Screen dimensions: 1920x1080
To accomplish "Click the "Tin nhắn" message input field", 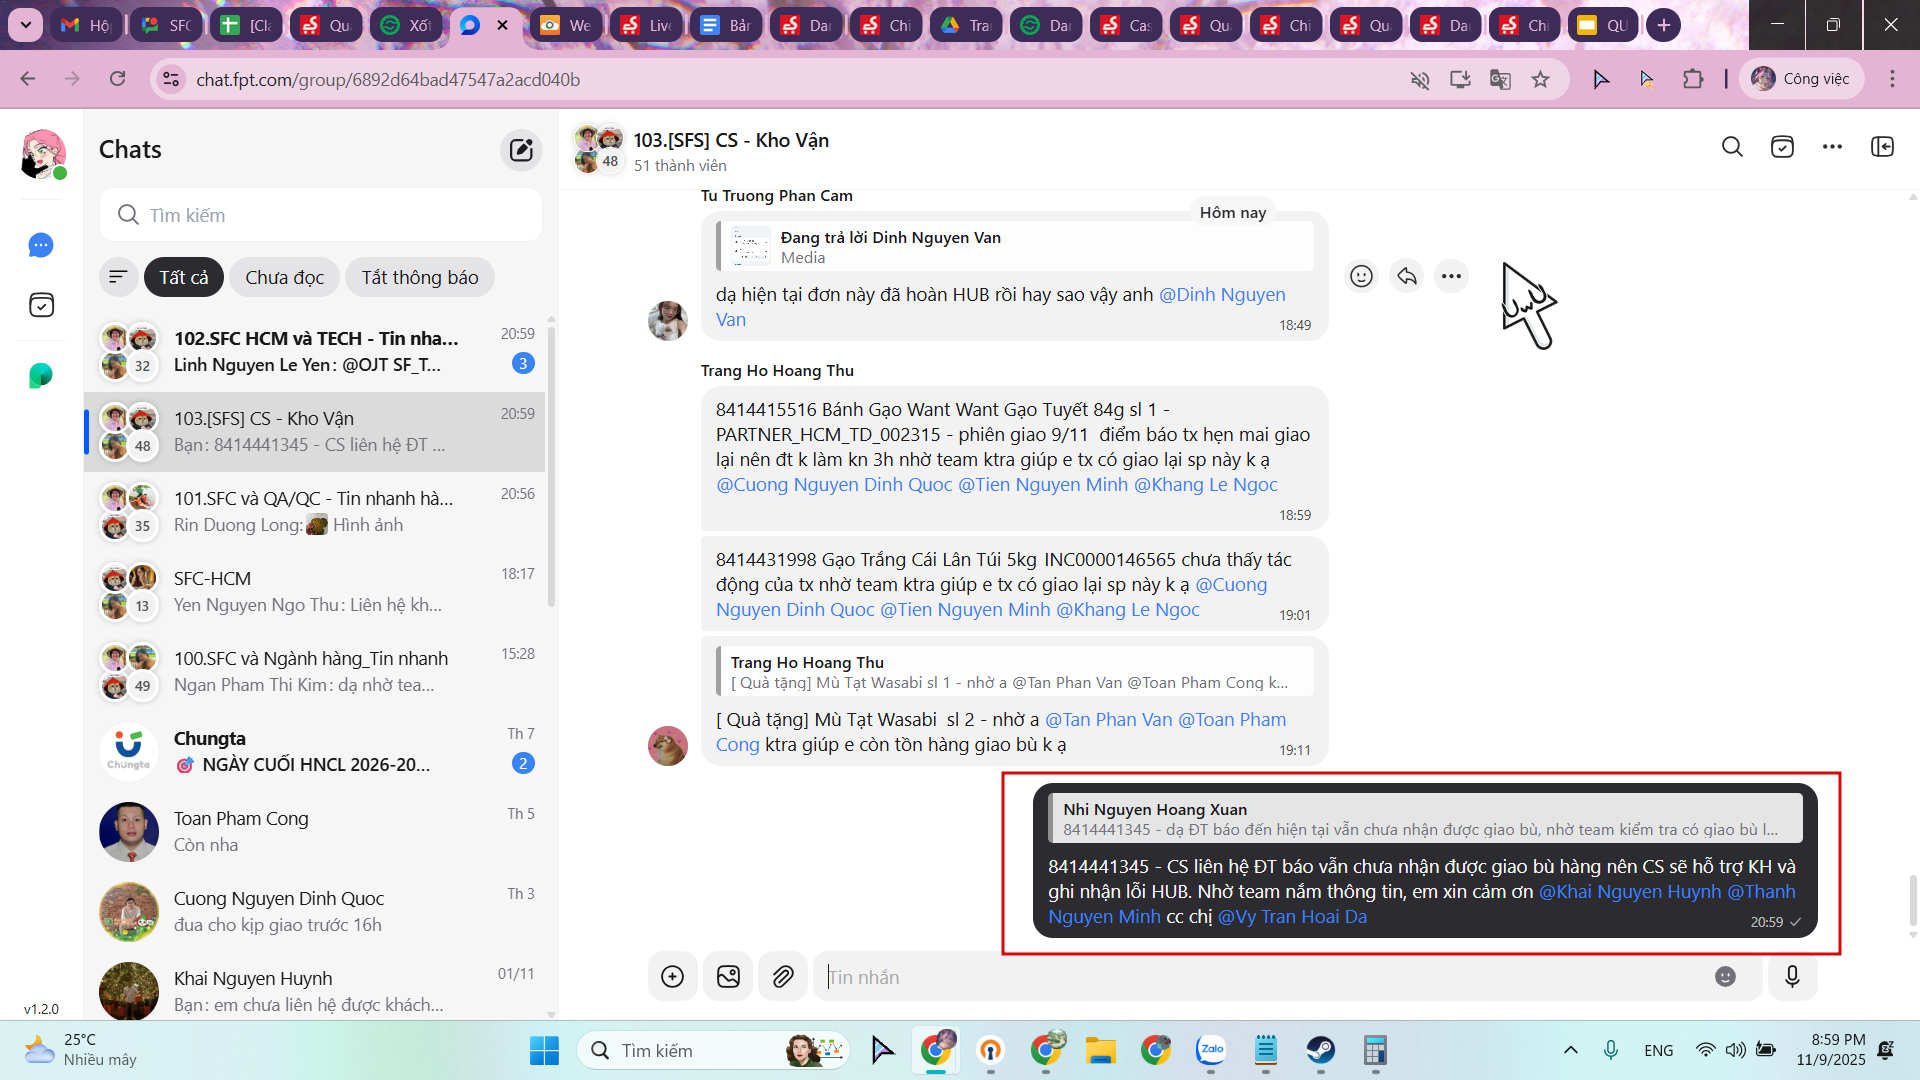I will 1260,977.
